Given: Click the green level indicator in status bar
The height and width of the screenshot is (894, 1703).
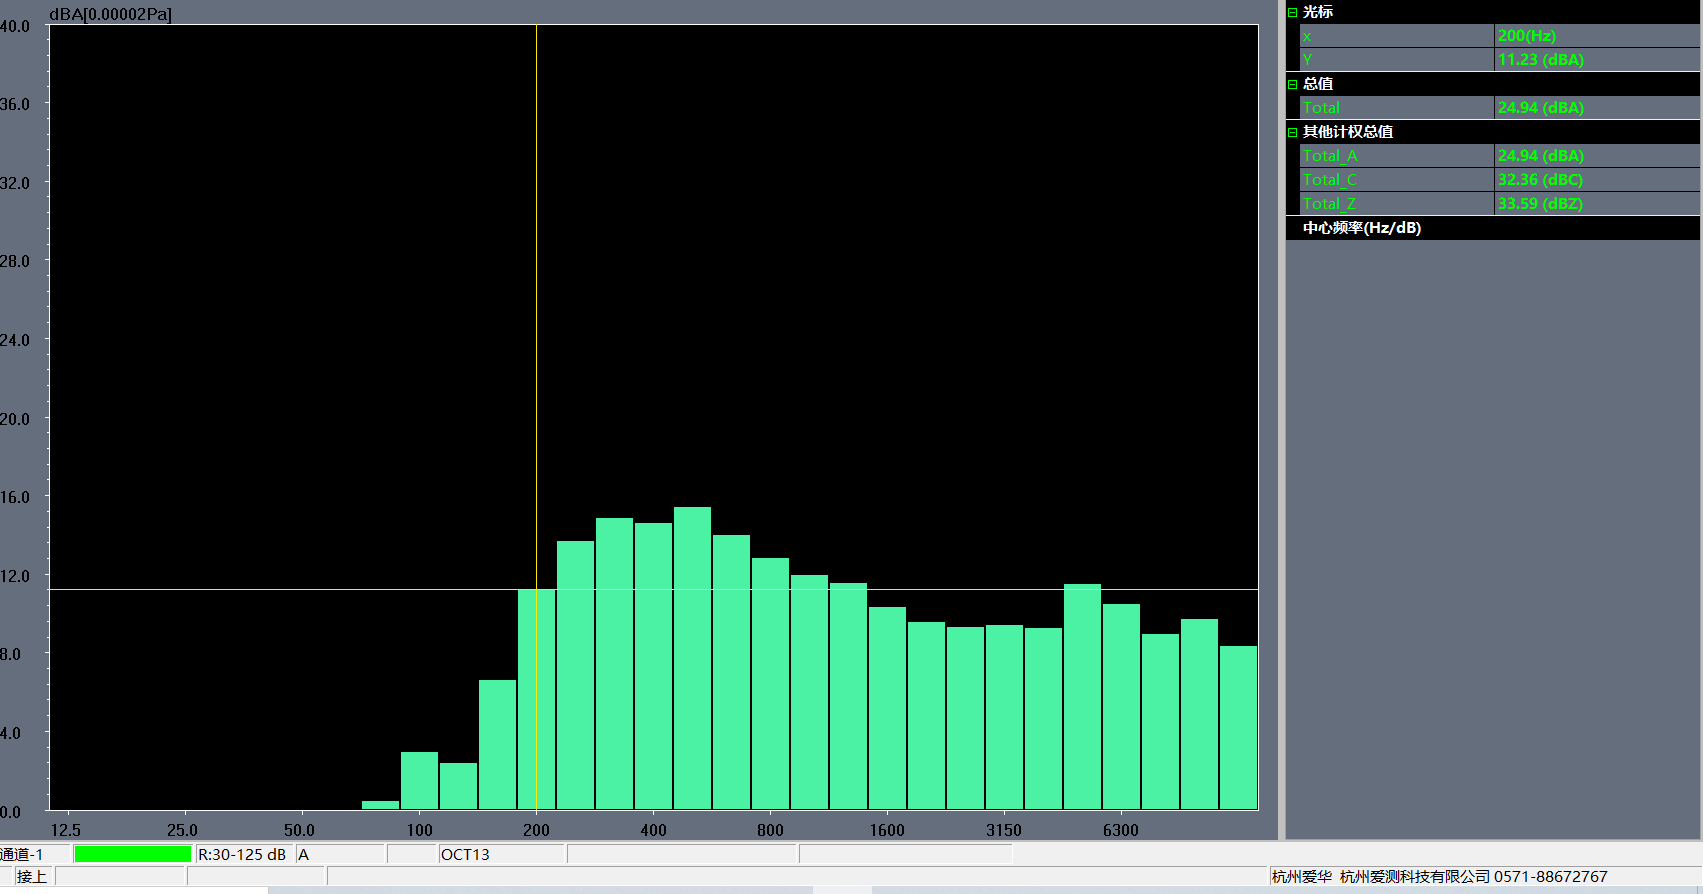Looking at the screenshot, I should [132, 854].
